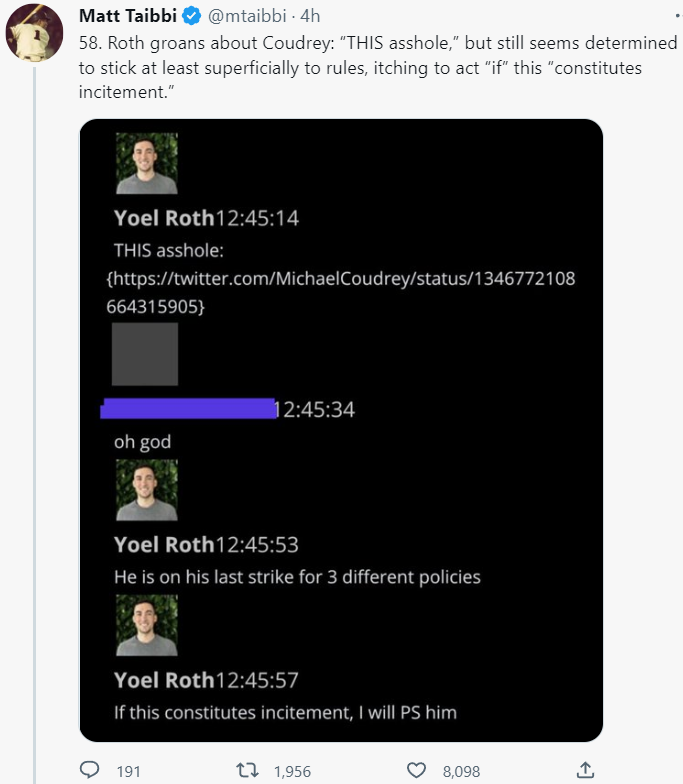Click the purple redacted name bar

(189, 408)
